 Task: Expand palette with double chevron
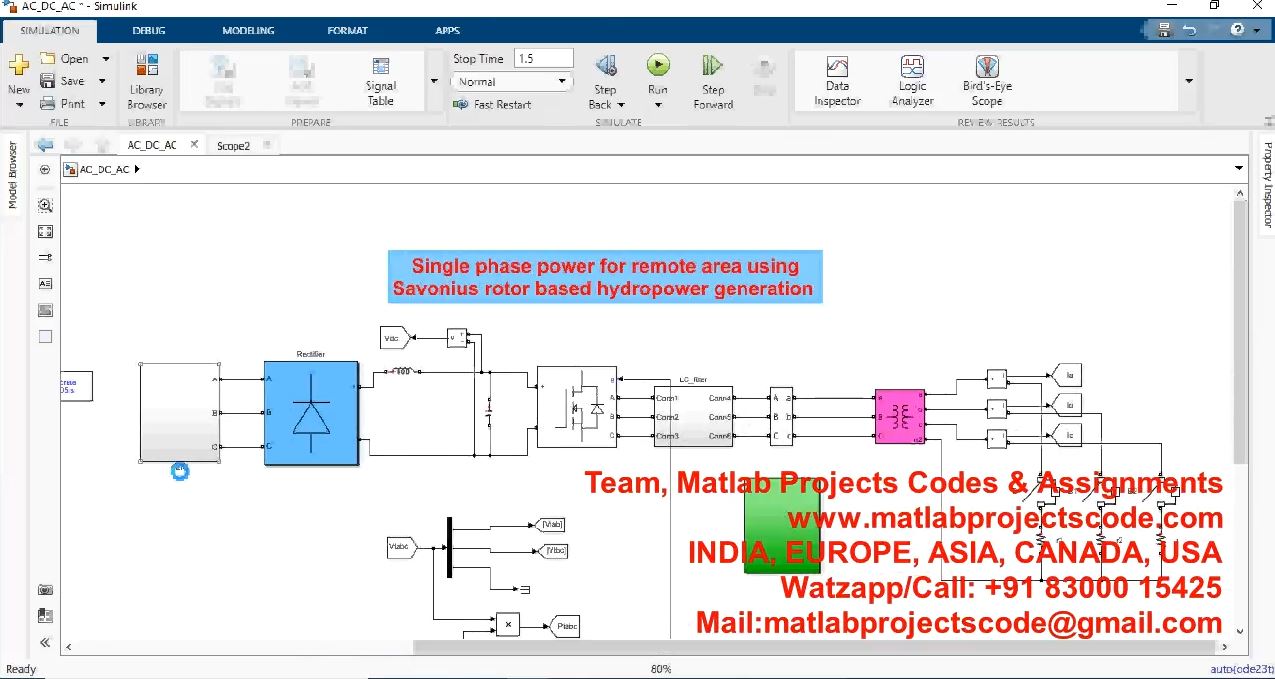(x=45, y=643)
